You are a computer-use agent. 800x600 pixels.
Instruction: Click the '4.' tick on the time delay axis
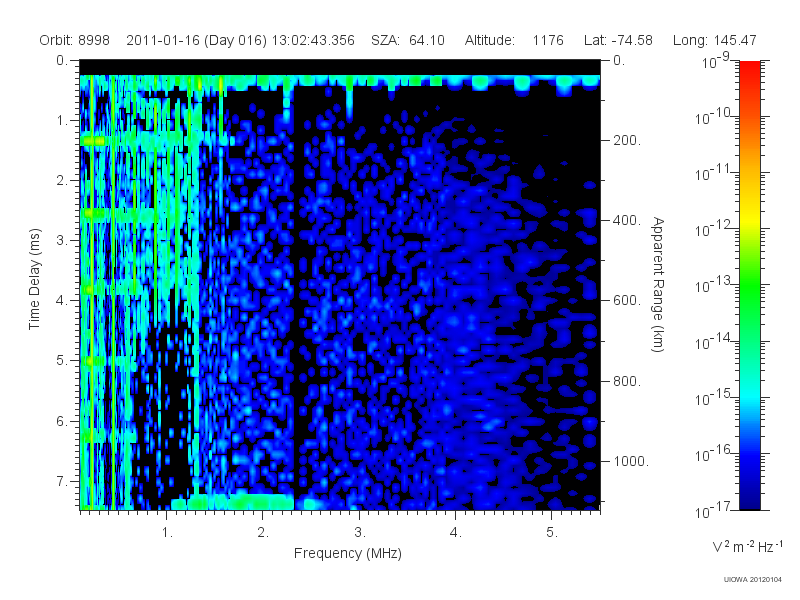point(61,301)
